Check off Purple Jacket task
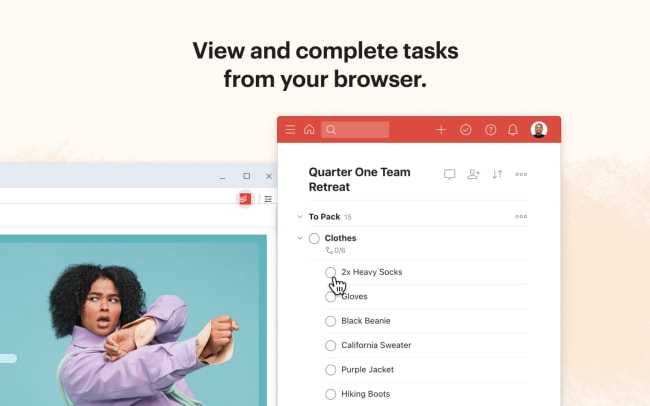Screen dimensions: 650x406 [330, 370]
